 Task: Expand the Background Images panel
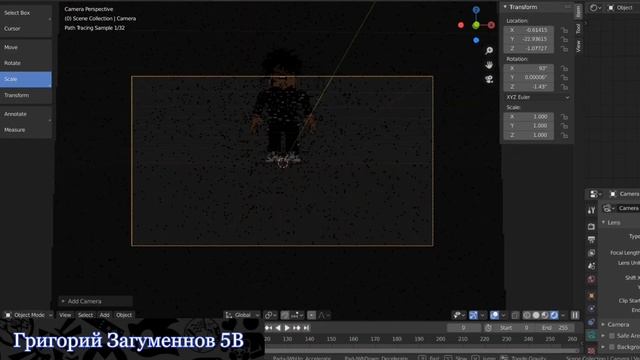[x=620, y=347]
